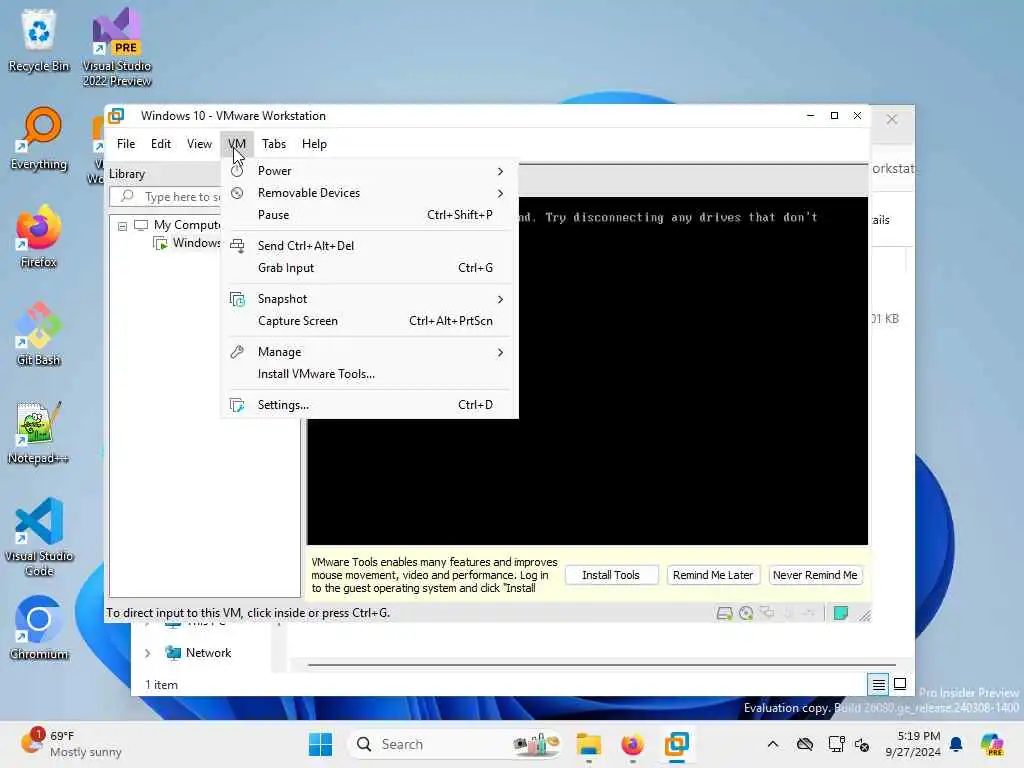Click the Never Remind Me button

815,575
